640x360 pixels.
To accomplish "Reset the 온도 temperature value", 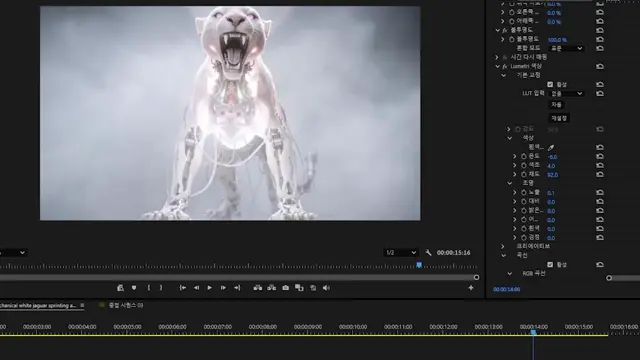I will click(600, 156).
